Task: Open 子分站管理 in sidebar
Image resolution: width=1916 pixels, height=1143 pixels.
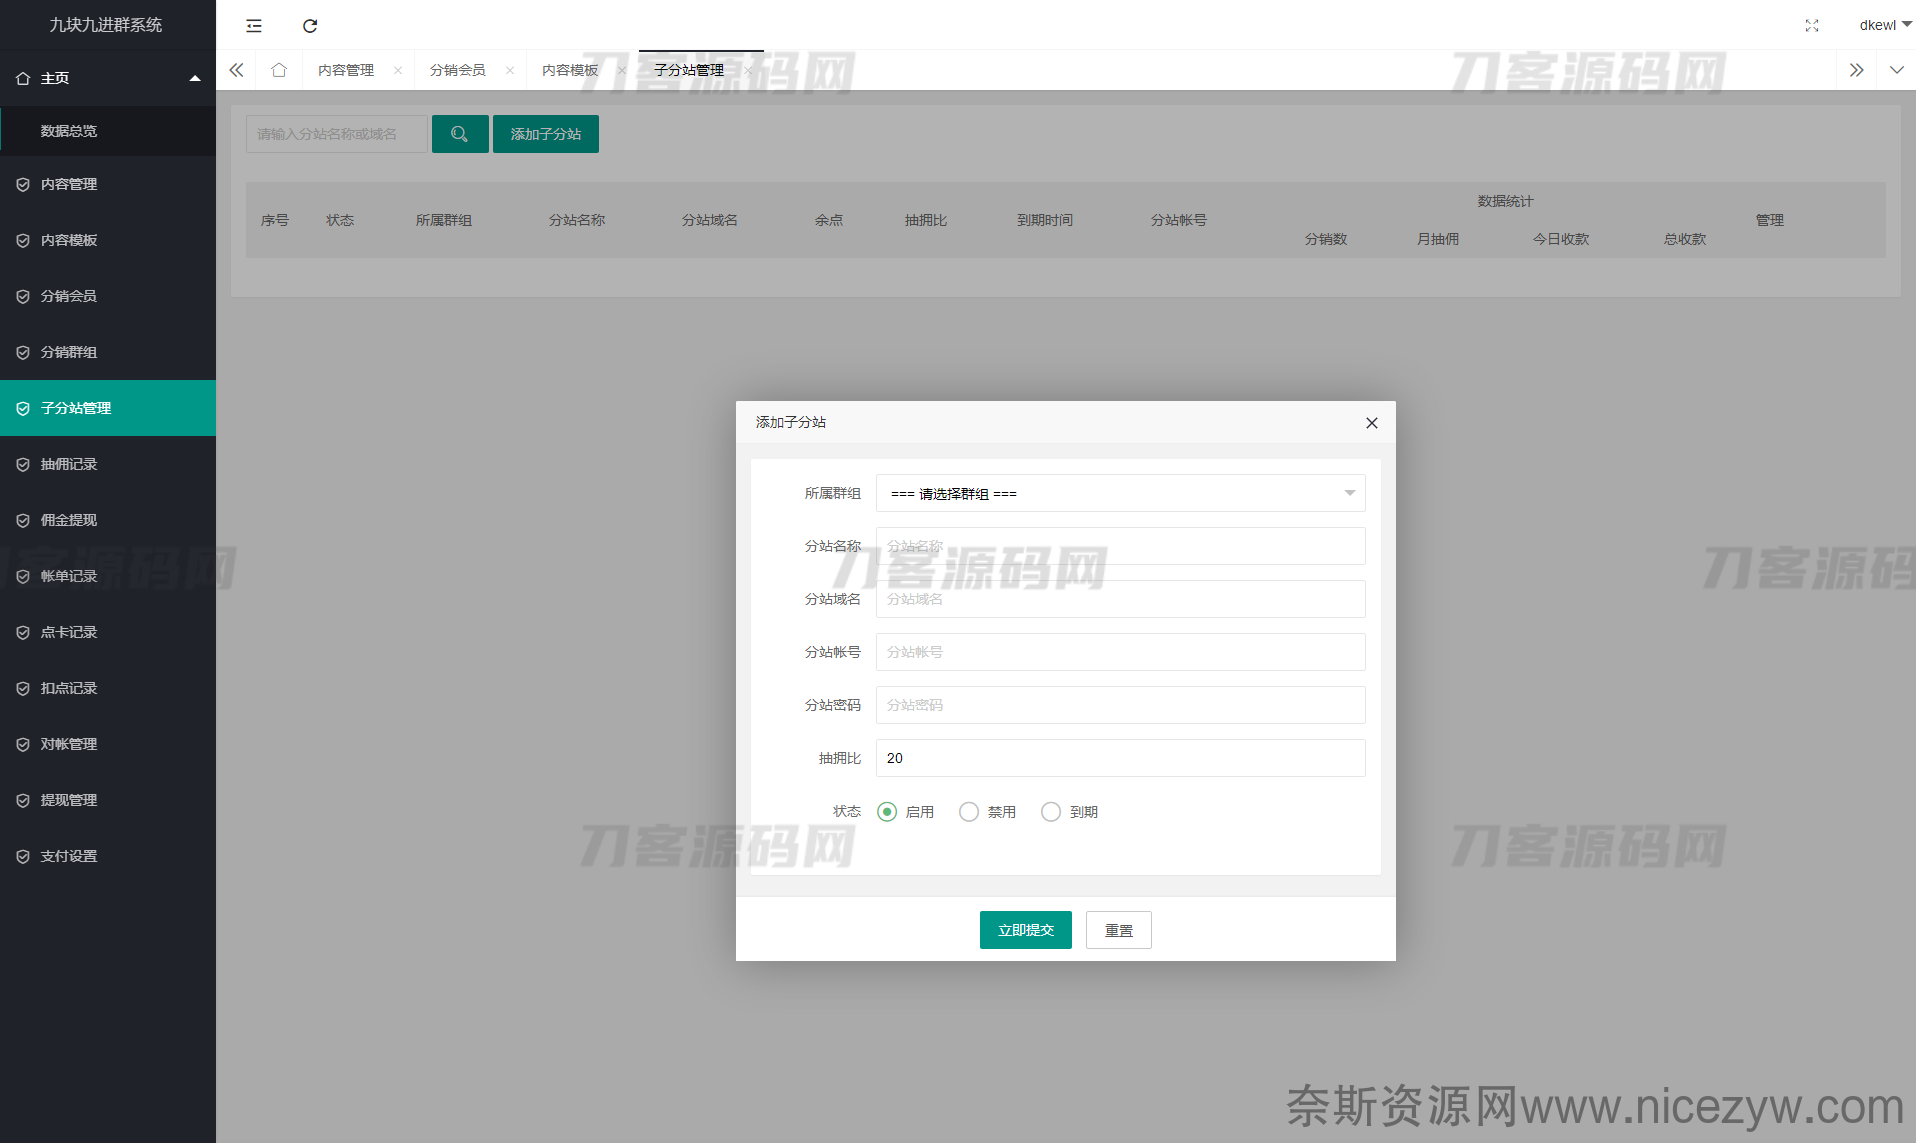Action: [108, 408]
